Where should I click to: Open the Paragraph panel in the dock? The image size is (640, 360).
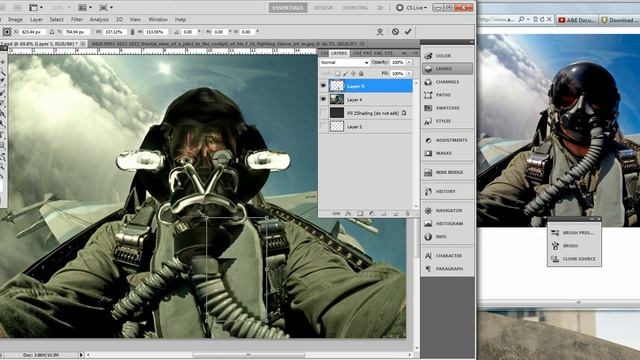[x=447, y=269]
